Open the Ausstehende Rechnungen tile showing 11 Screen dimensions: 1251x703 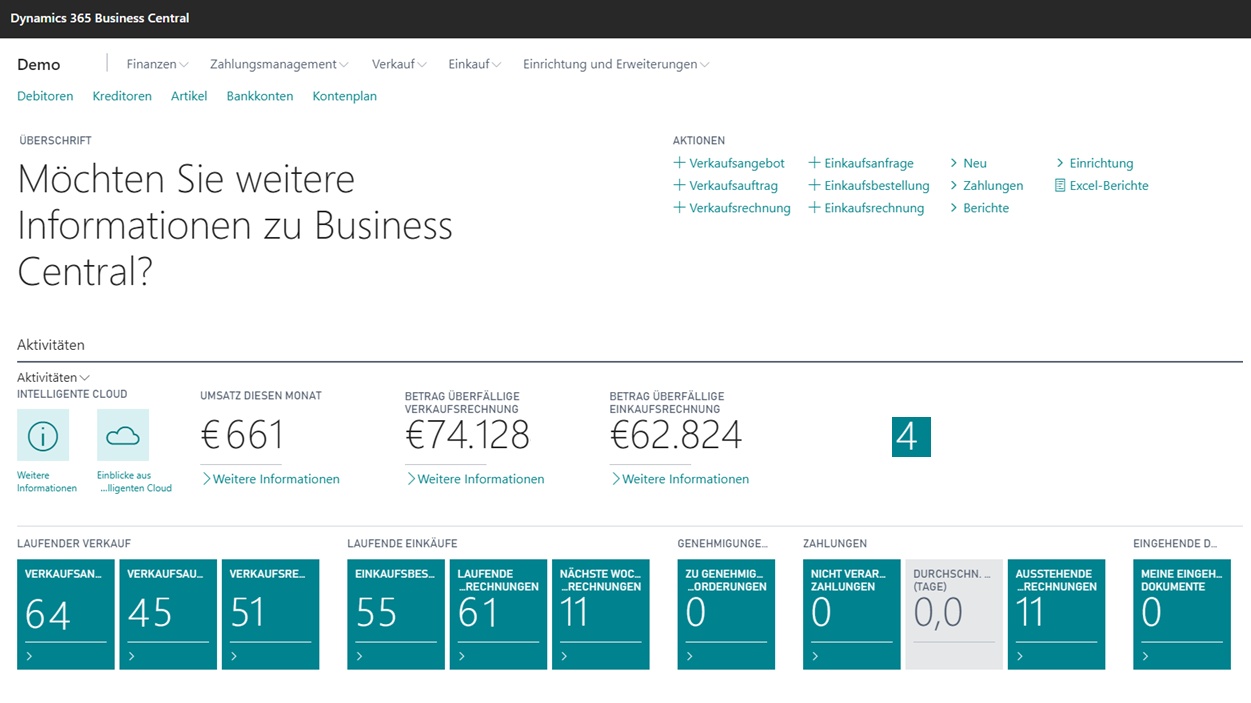click(1056, 613)
